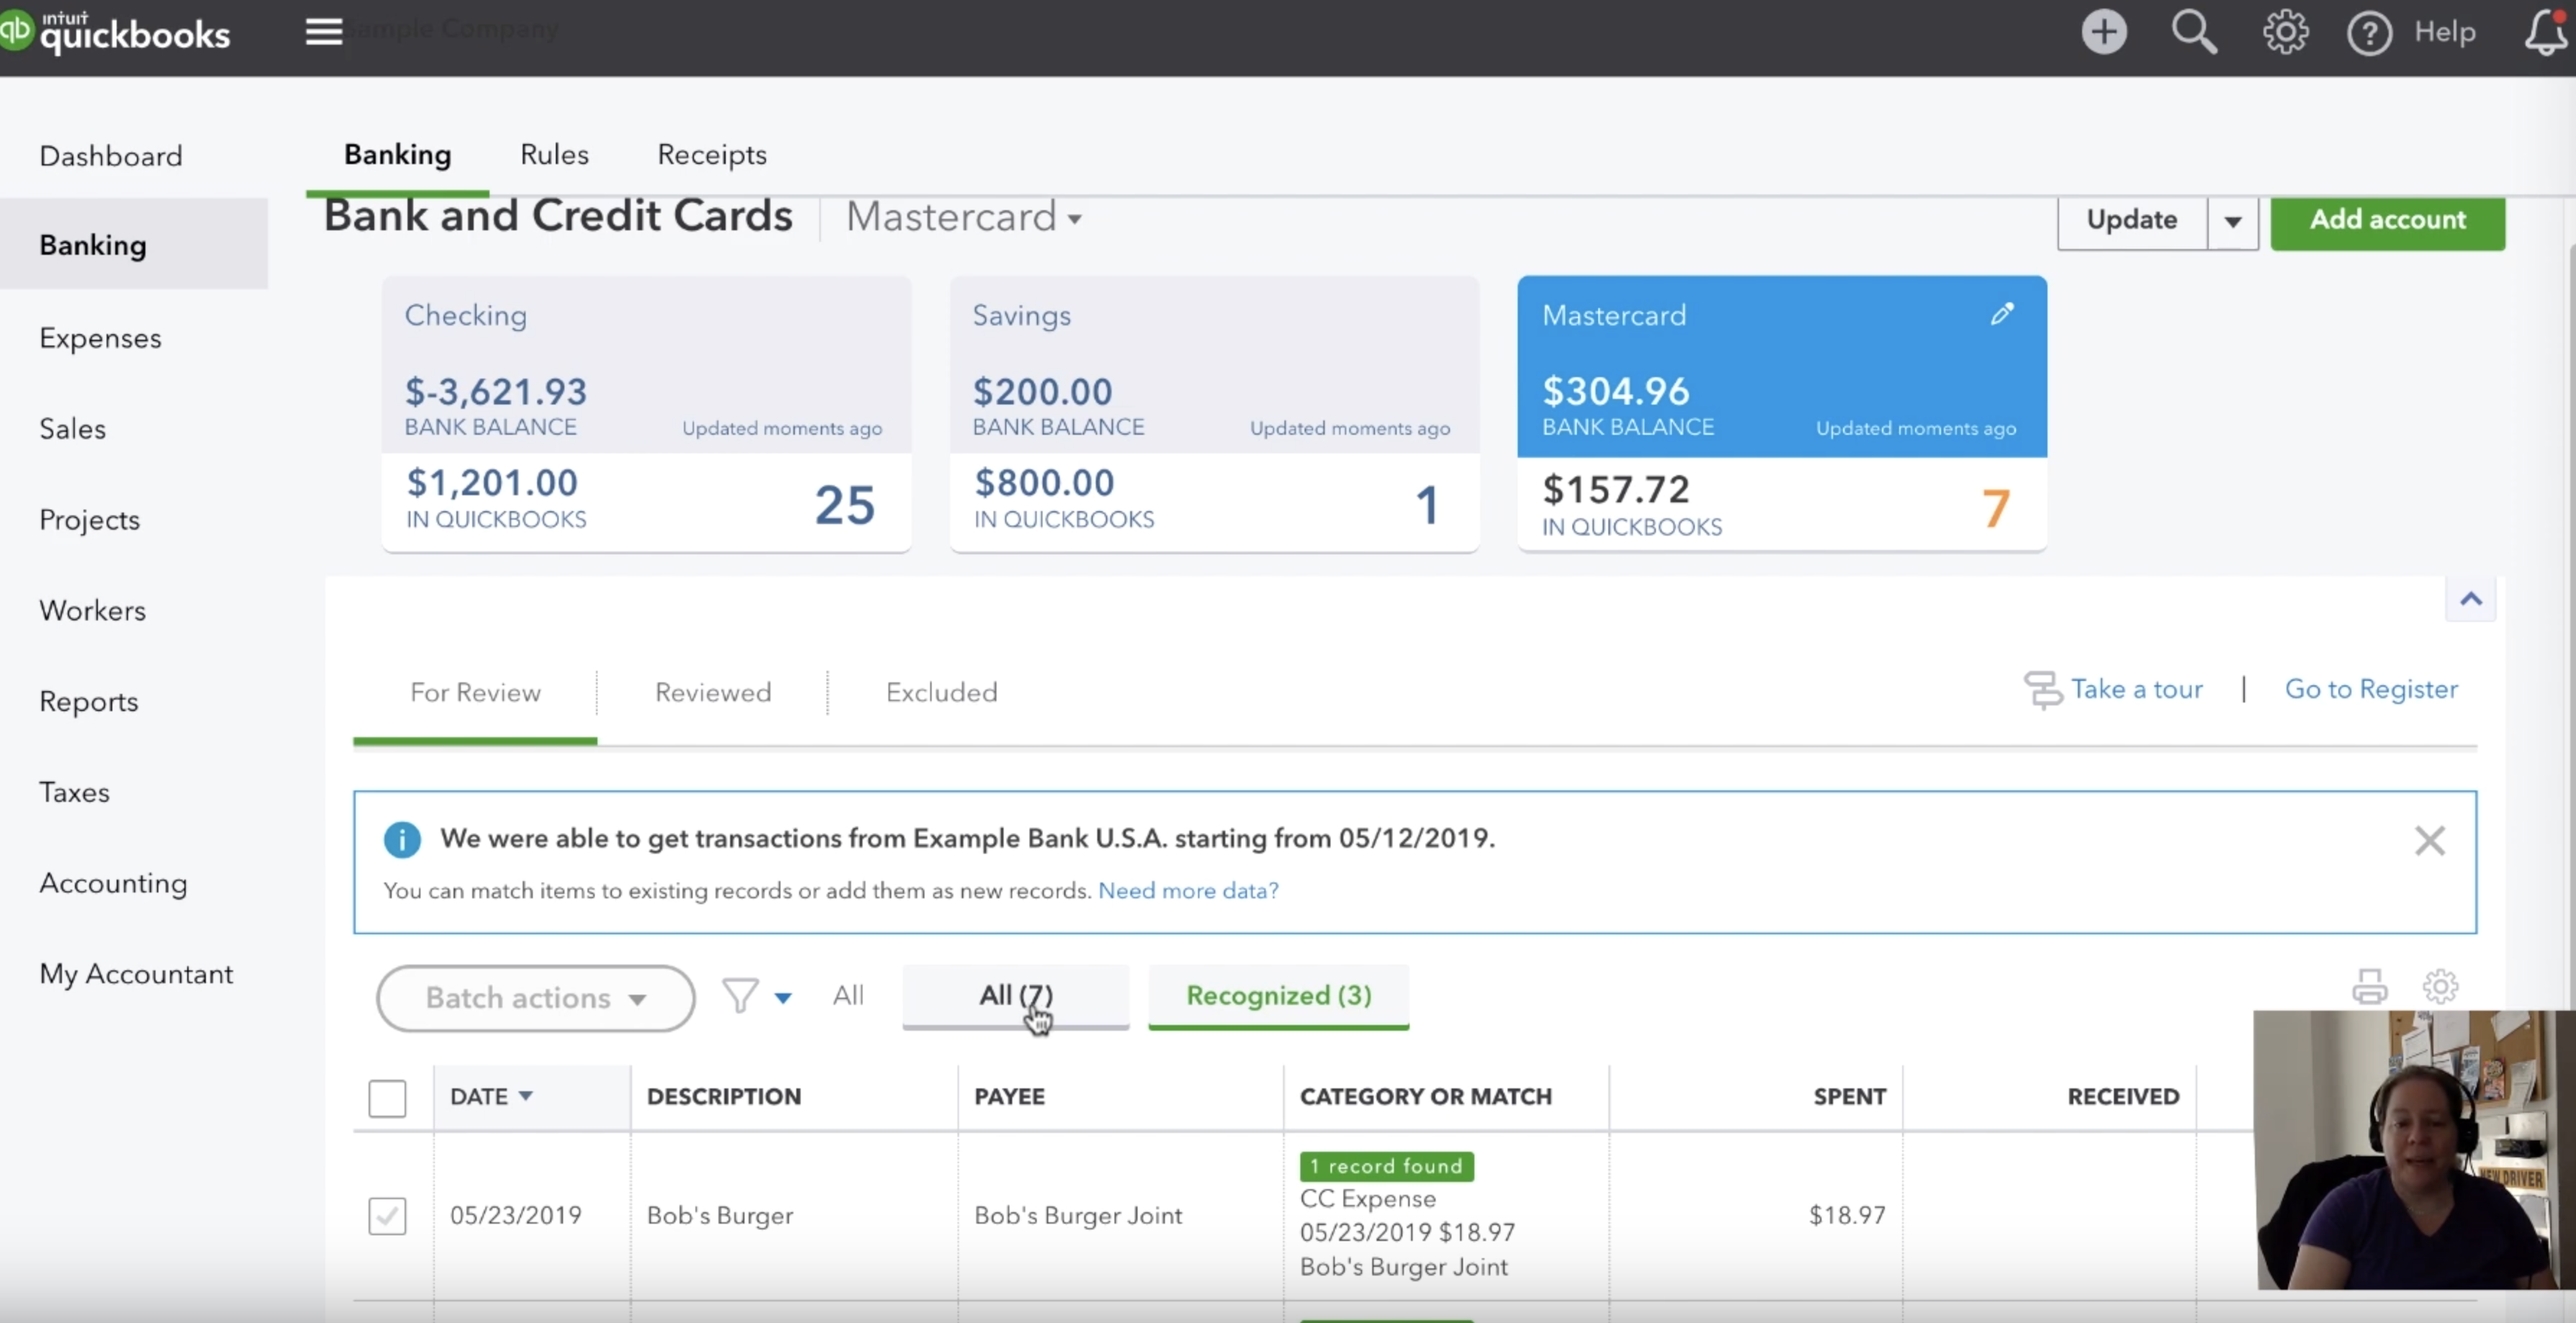Open Accounting in sidebar
Screen dimensions: 2576x1323
click(113, 884)
